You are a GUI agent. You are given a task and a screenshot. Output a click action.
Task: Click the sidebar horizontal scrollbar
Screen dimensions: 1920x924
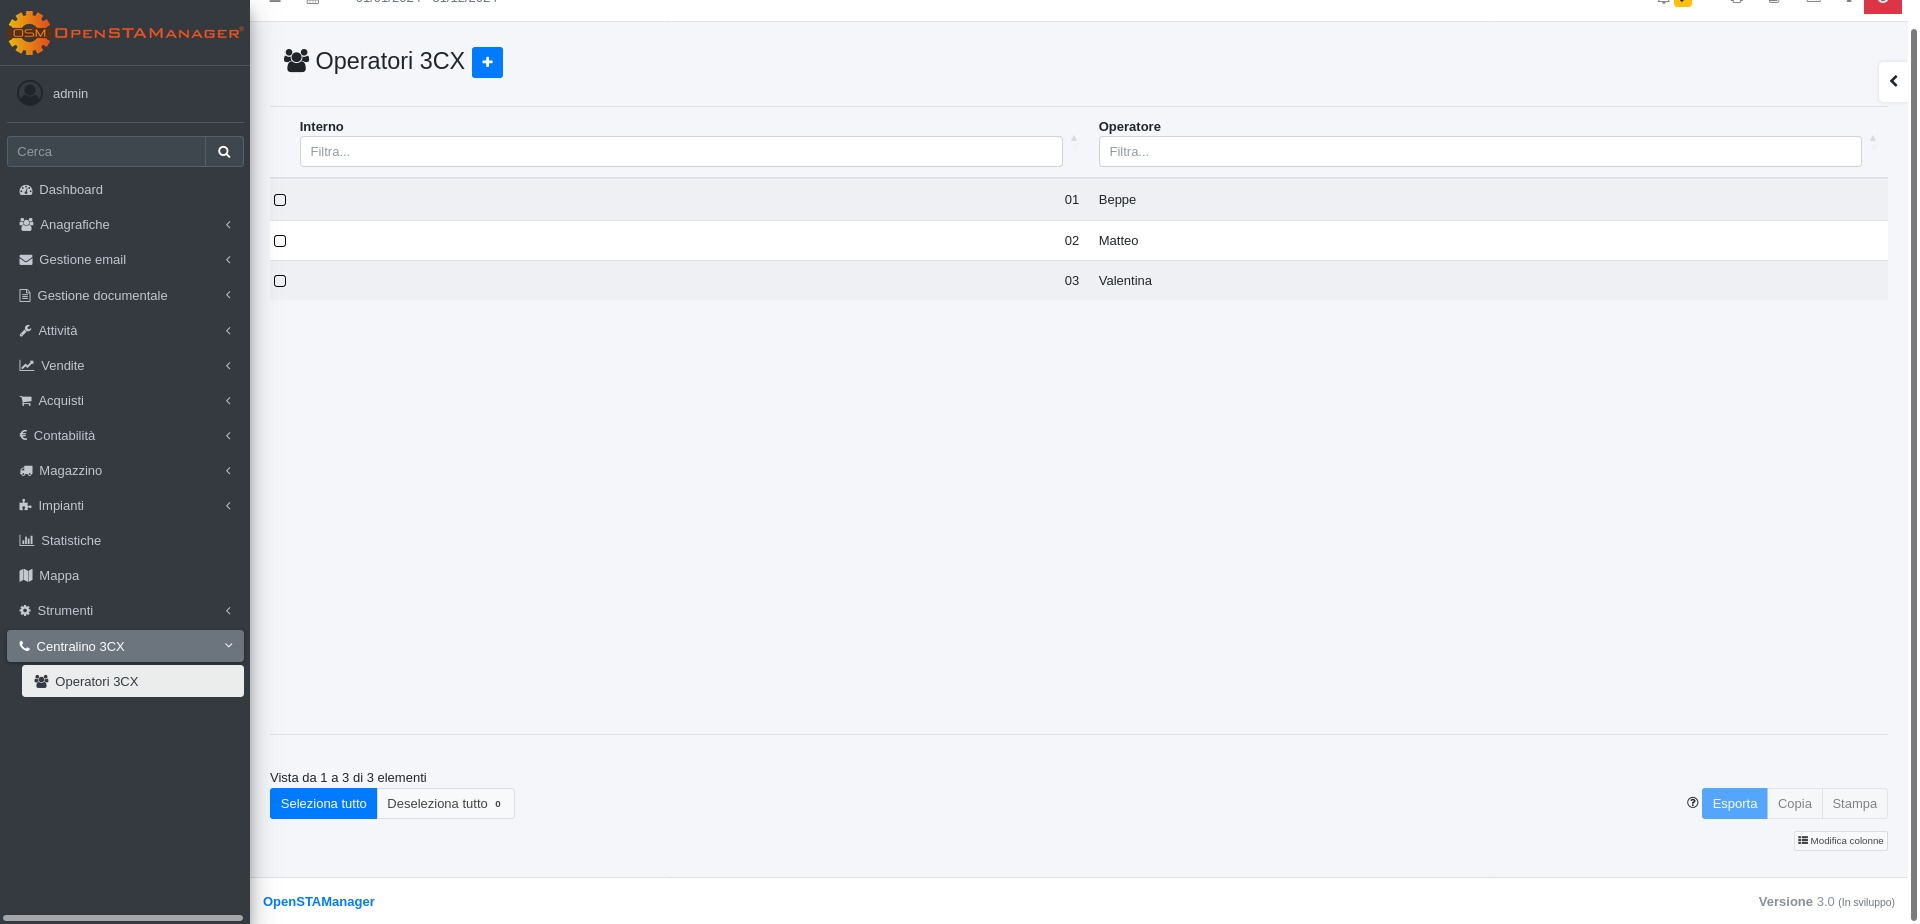125,917
